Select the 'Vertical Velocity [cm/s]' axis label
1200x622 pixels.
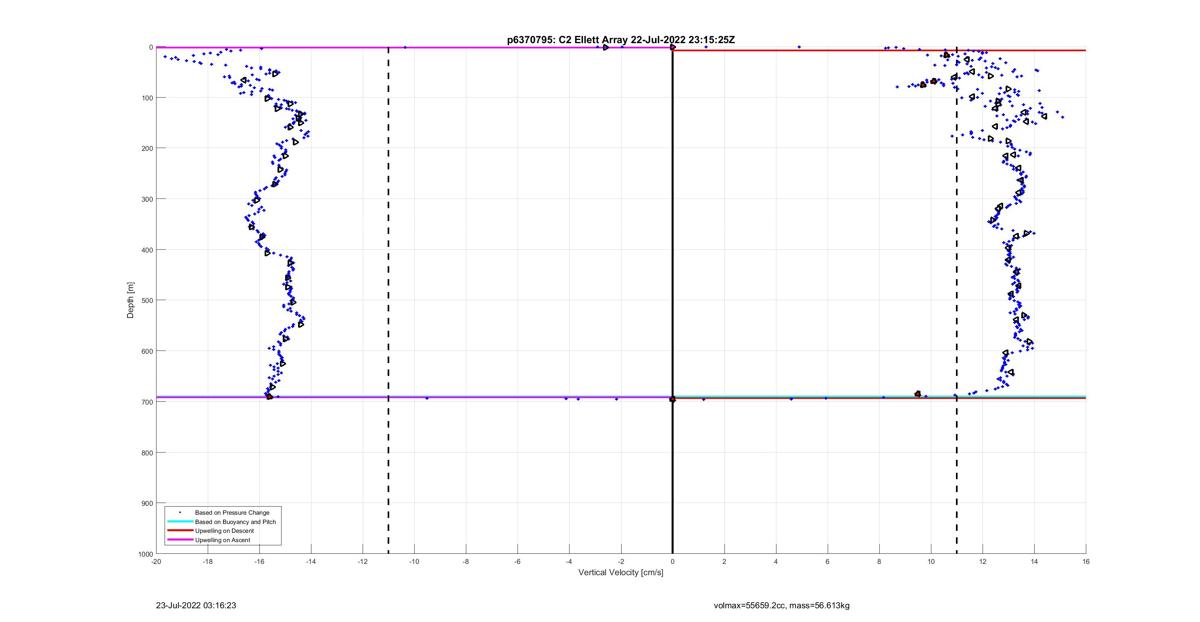(621, 573)
